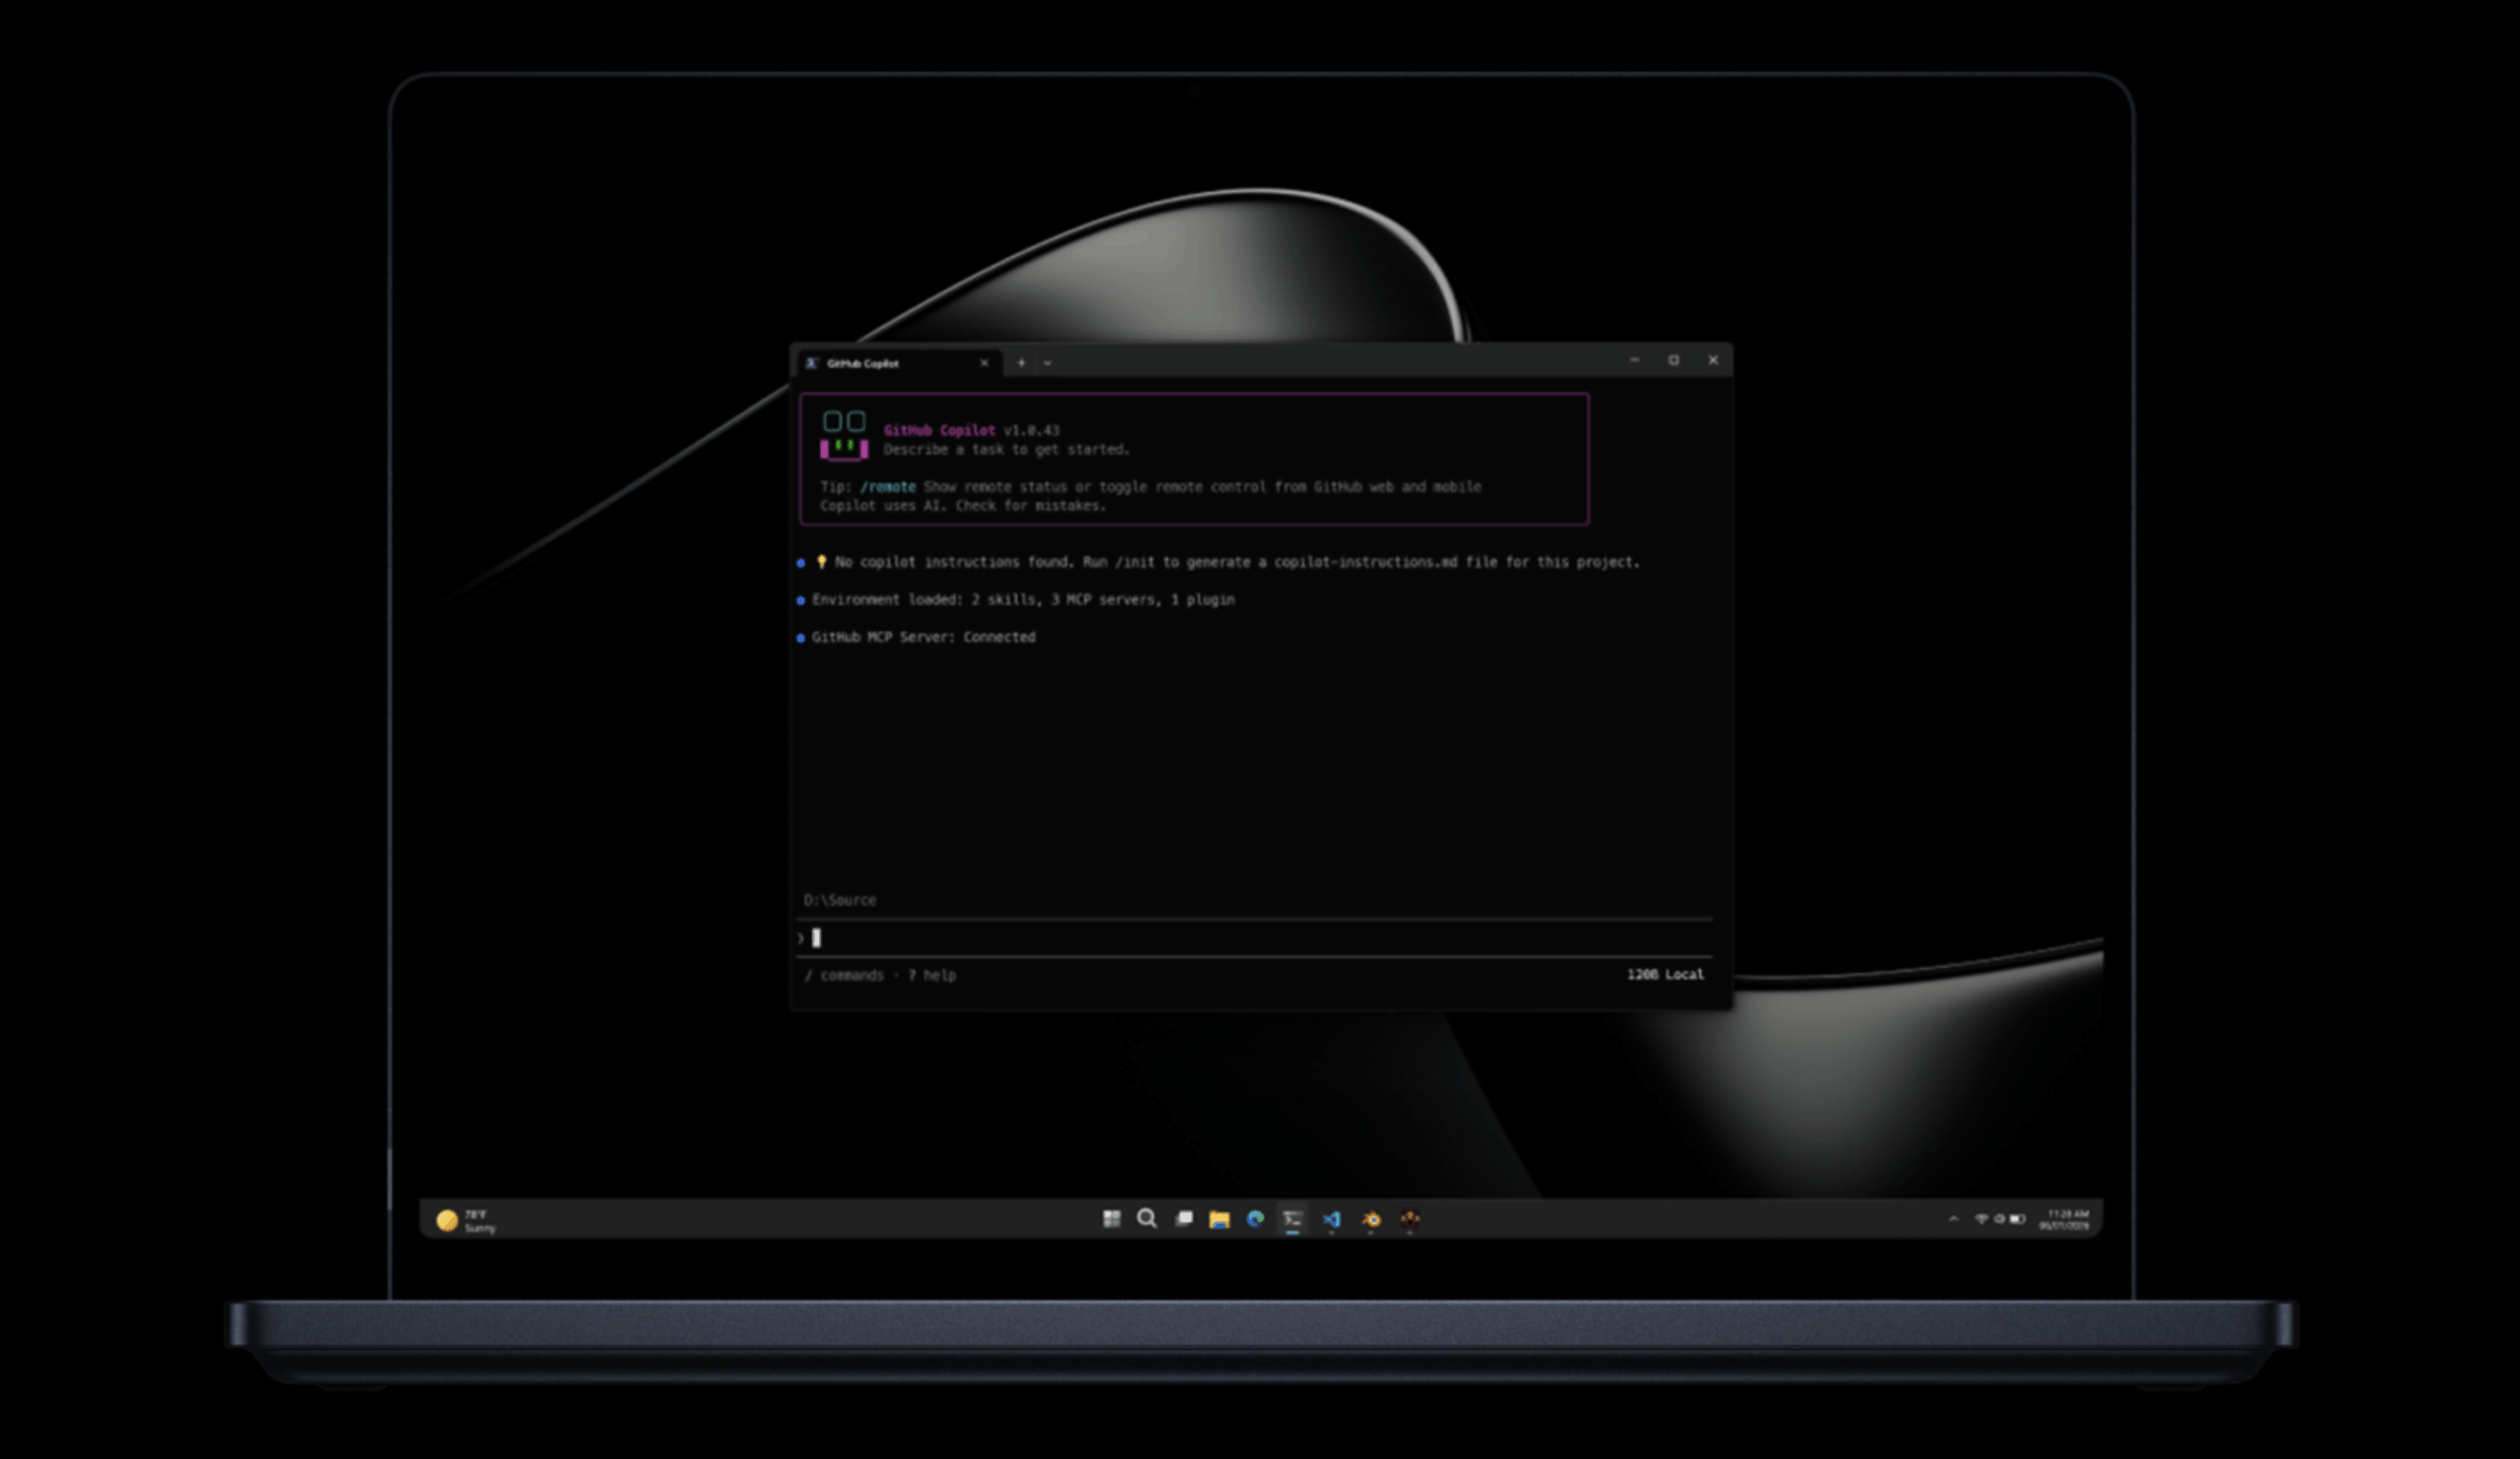Image resolution: width=2520 pixels, height=1459 pixels.
Task: Click the terminal icon in the tab
Action: 812,363
